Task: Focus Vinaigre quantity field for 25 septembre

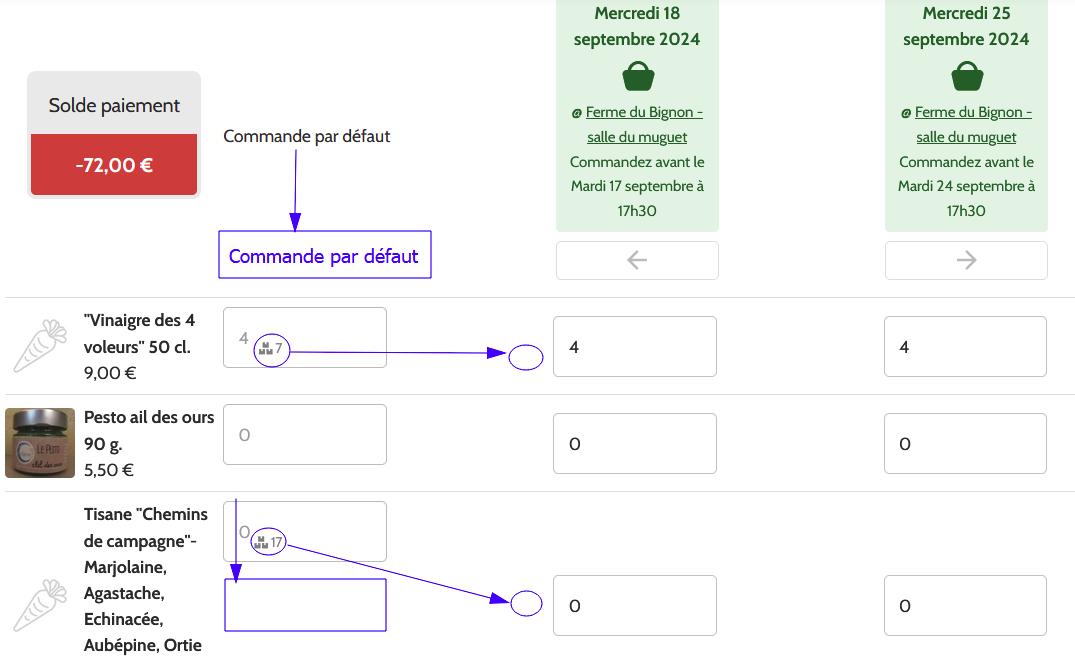Action: 965,347
